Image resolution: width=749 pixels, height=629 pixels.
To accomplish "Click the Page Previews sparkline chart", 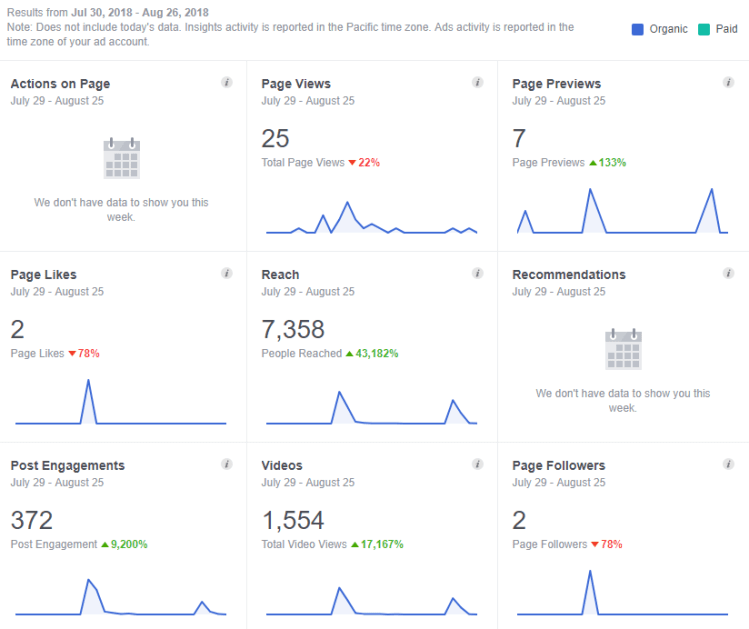I will pyautogui.click(x=622, y=212).
